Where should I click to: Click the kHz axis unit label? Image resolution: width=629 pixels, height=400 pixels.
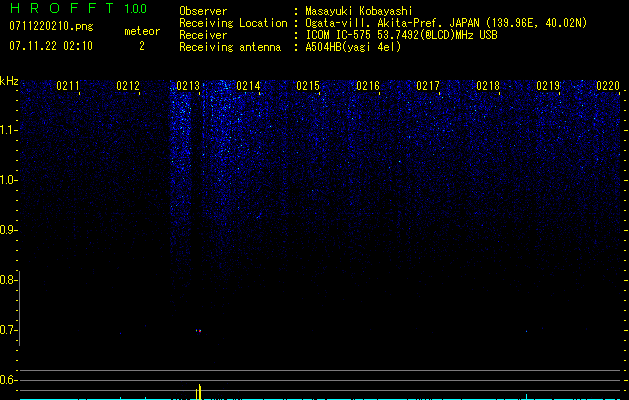pyautogui.click(x=10, y=81)
